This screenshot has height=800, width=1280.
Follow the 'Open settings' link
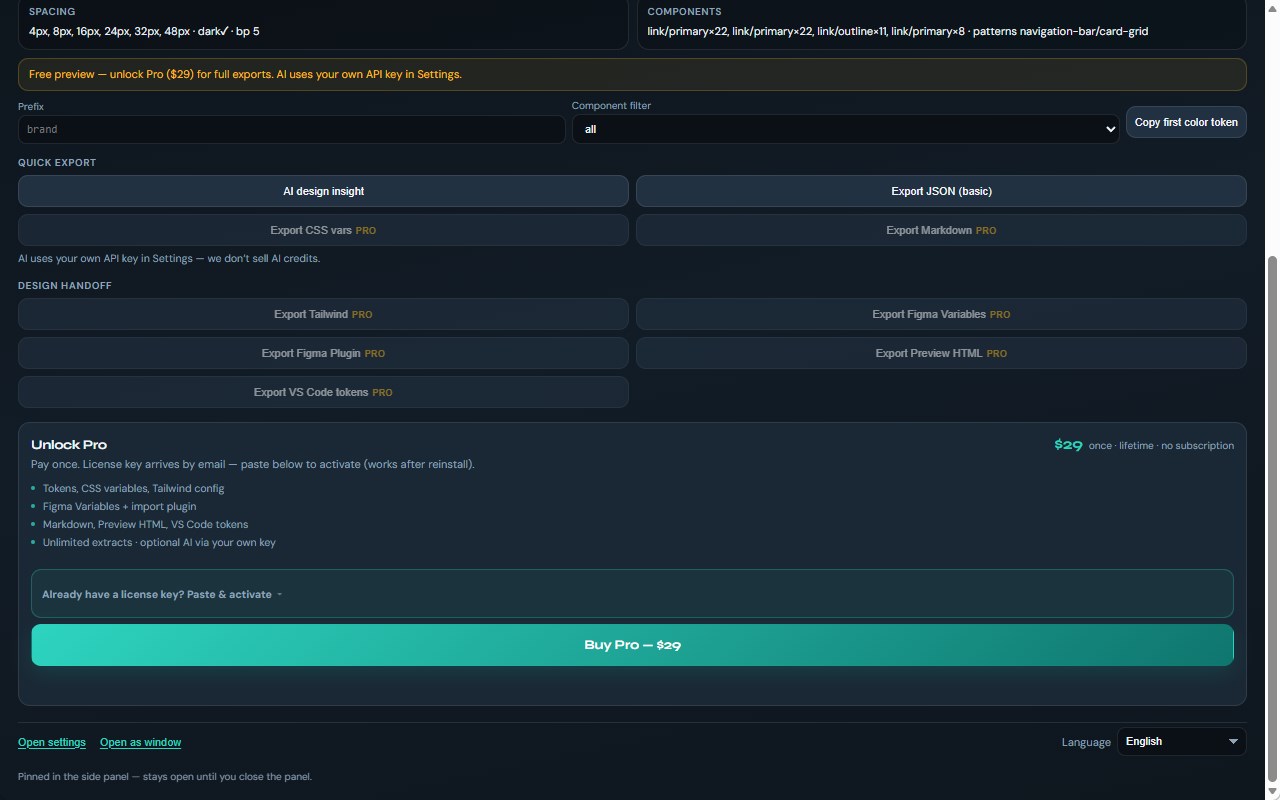pyautogui.click(x=52, y=742)
